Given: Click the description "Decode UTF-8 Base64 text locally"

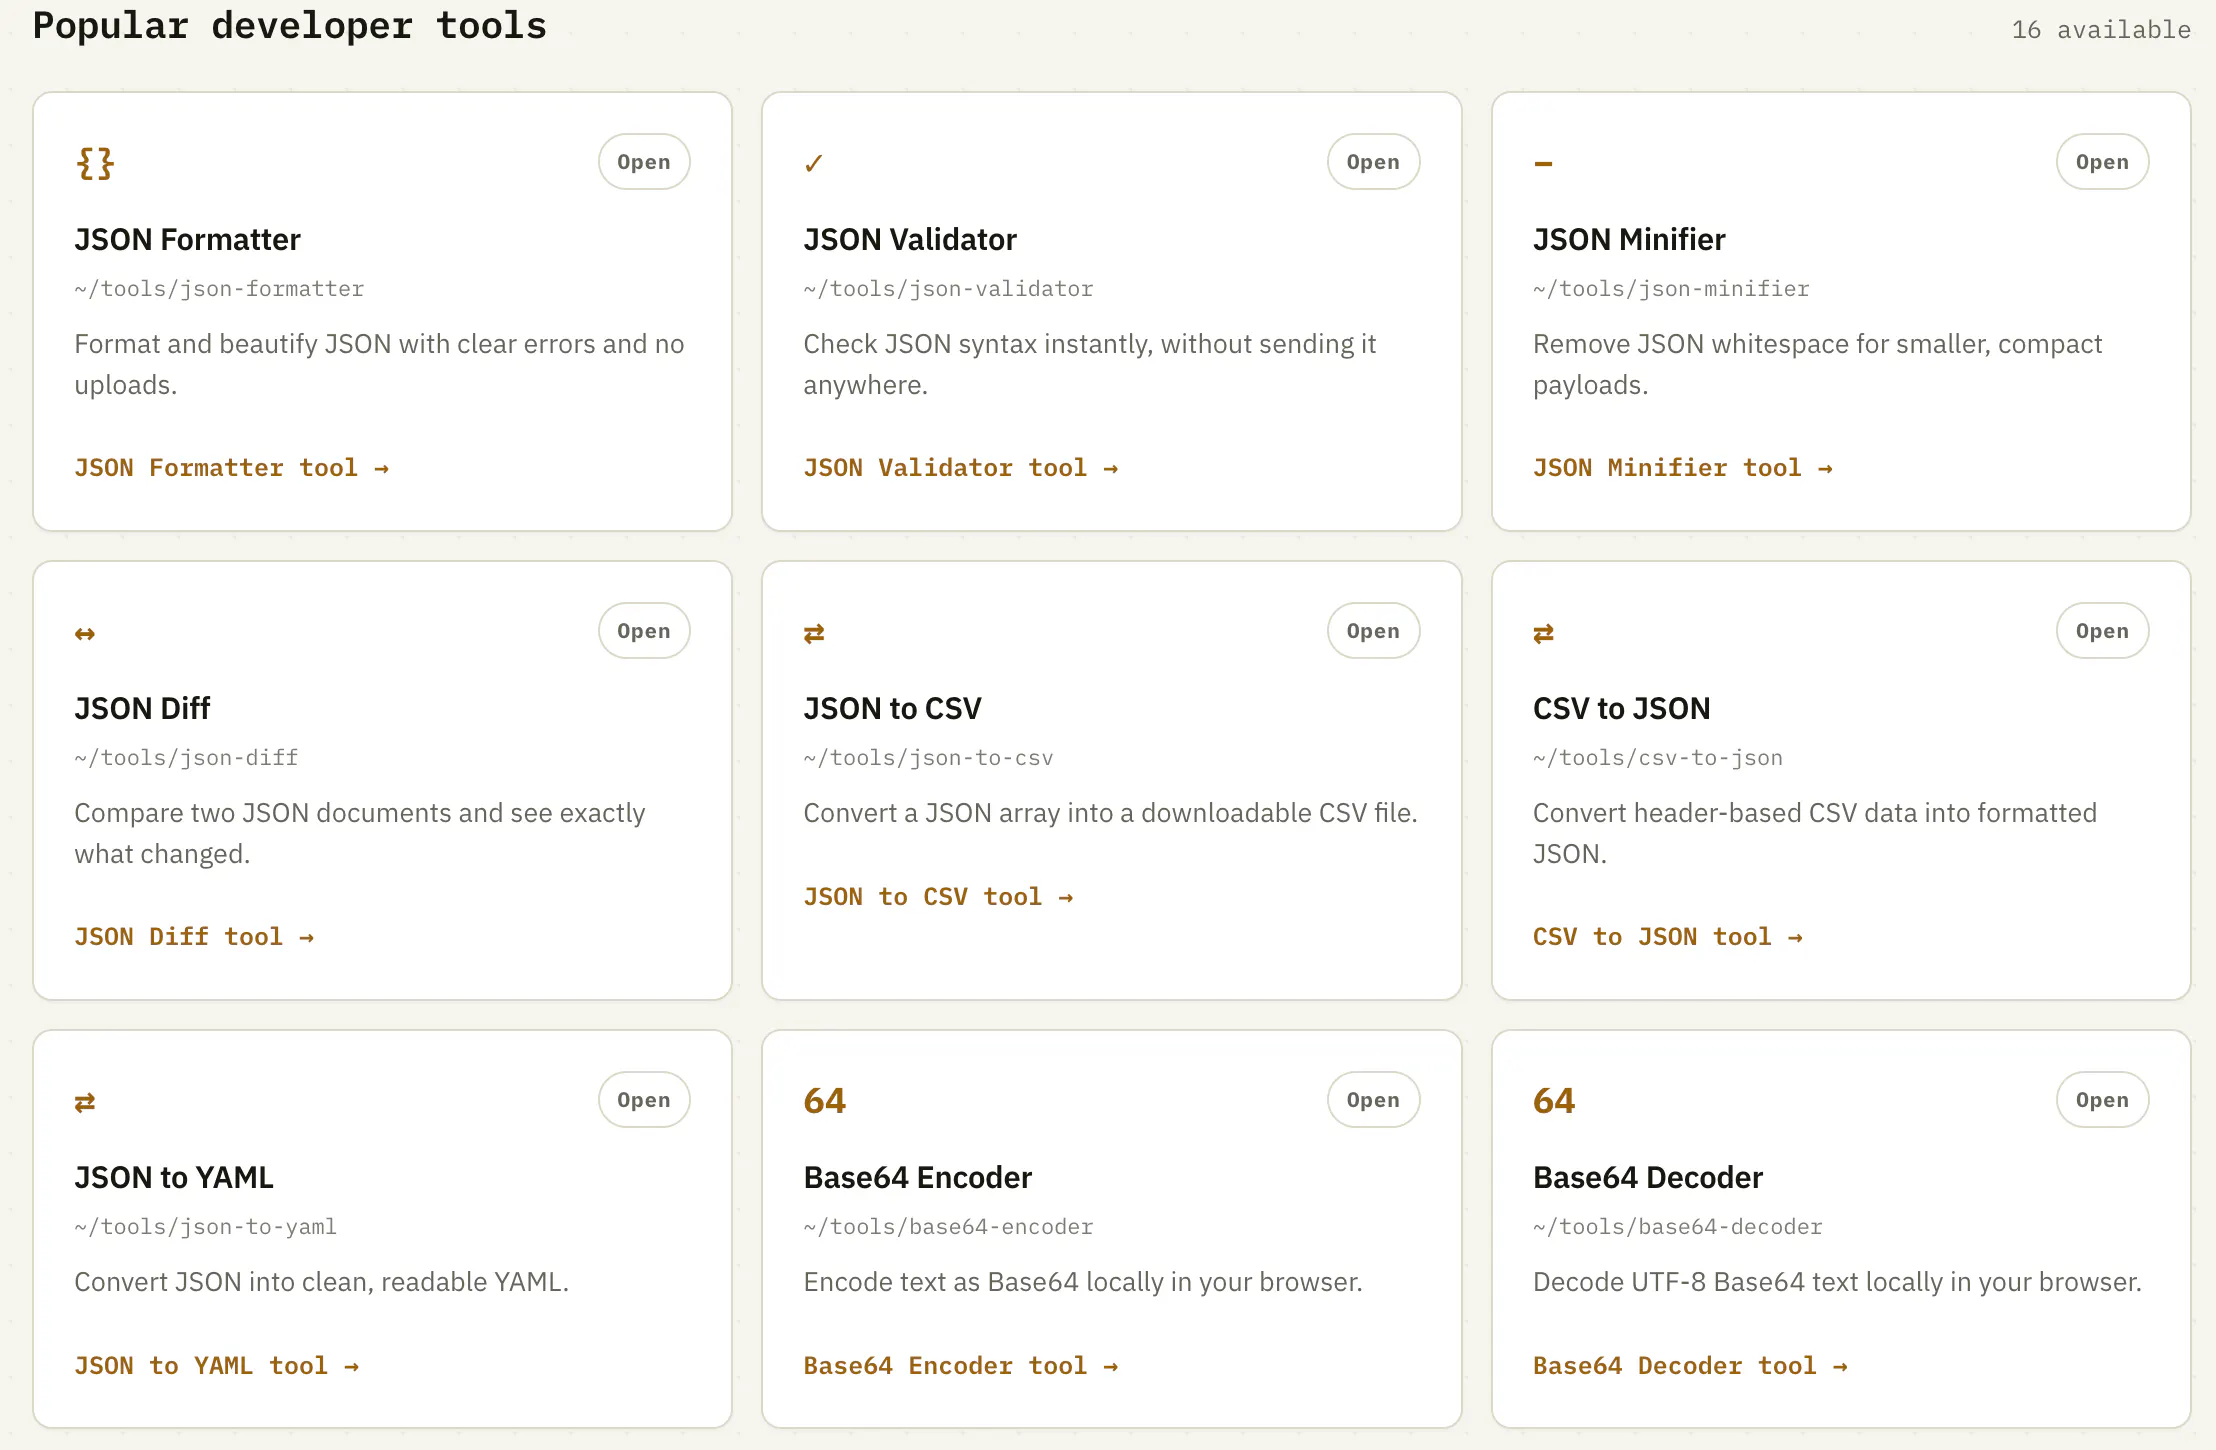Looking at the screenshot, I should pos(1837,1282).
